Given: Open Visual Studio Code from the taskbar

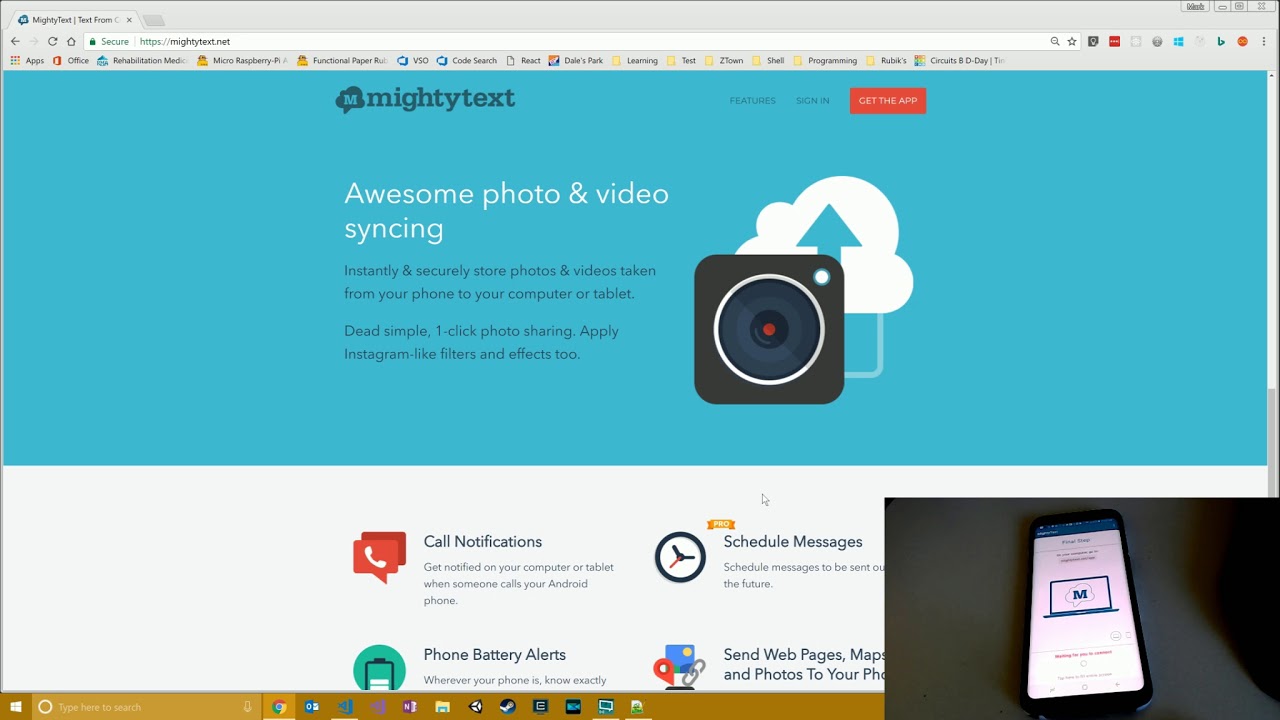Looking at the screenshot, I should 345,707.
